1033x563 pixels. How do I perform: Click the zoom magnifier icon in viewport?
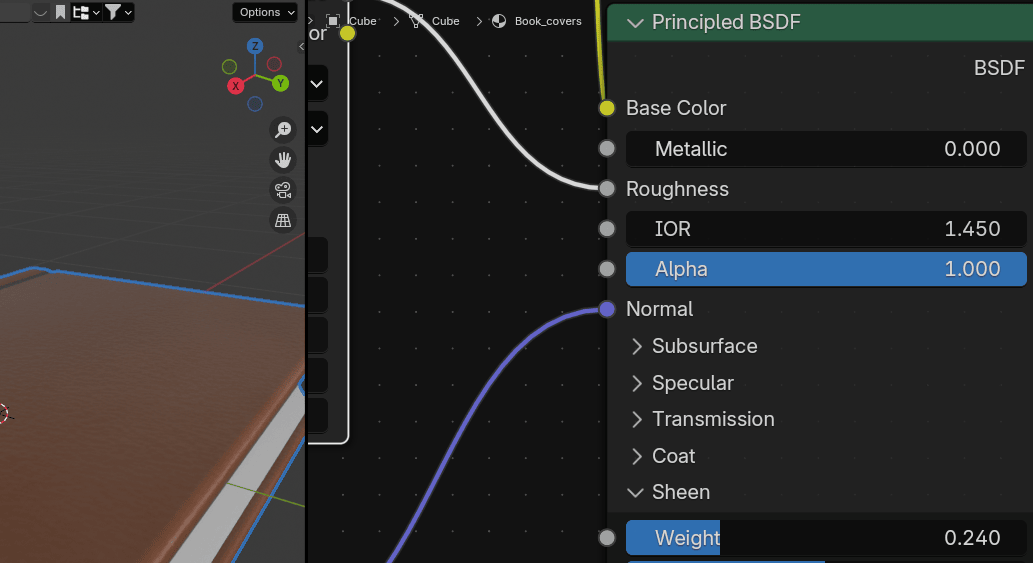pyautogui.click(x=283, y=129)
